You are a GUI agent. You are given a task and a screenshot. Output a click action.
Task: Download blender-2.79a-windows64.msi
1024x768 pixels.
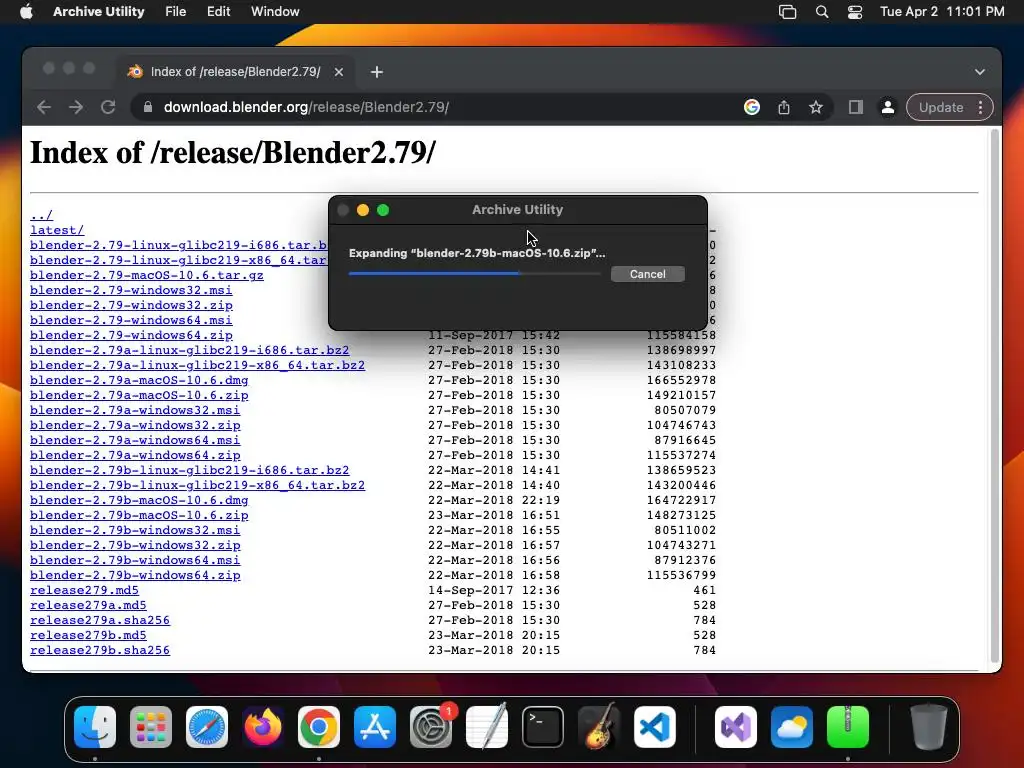[135, 440]
